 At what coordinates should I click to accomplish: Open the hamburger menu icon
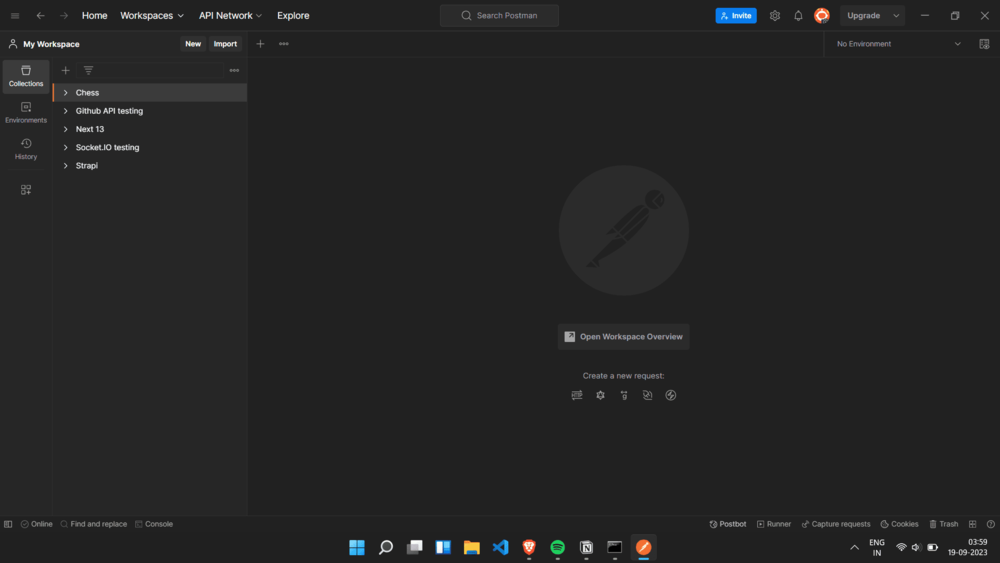(x=15, y=16)
